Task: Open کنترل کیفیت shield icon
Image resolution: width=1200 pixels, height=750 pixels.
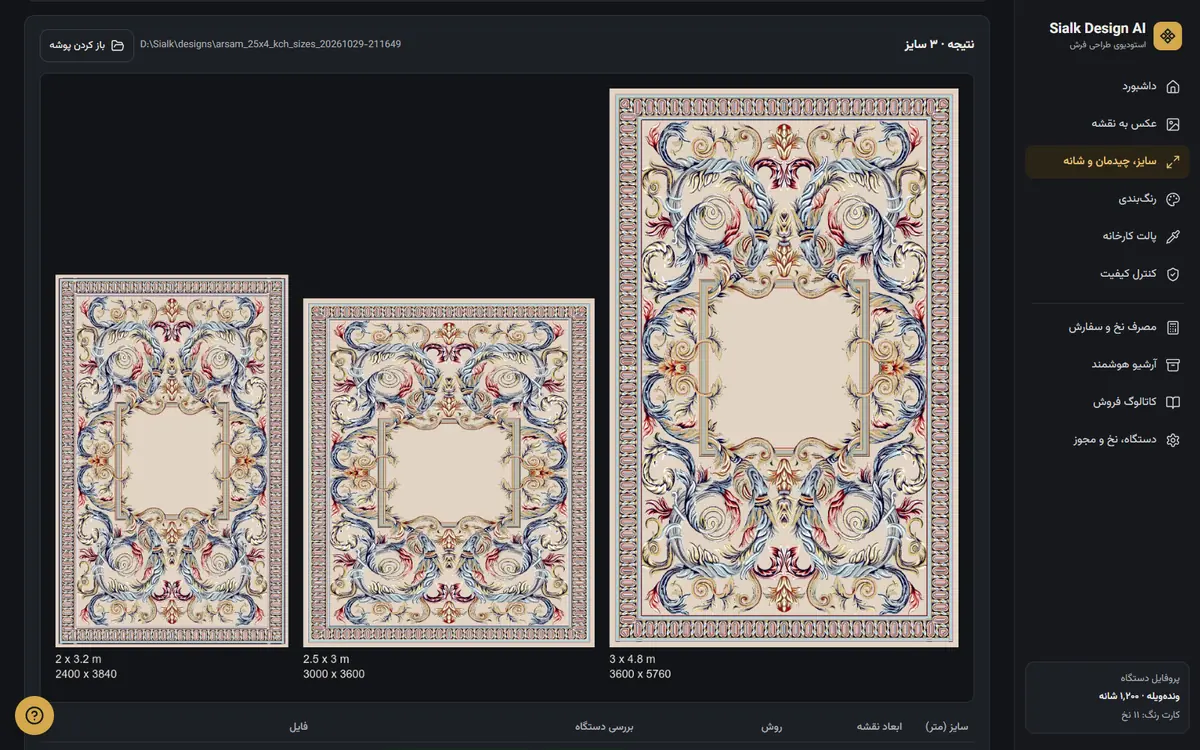Action: point(1173,273)
